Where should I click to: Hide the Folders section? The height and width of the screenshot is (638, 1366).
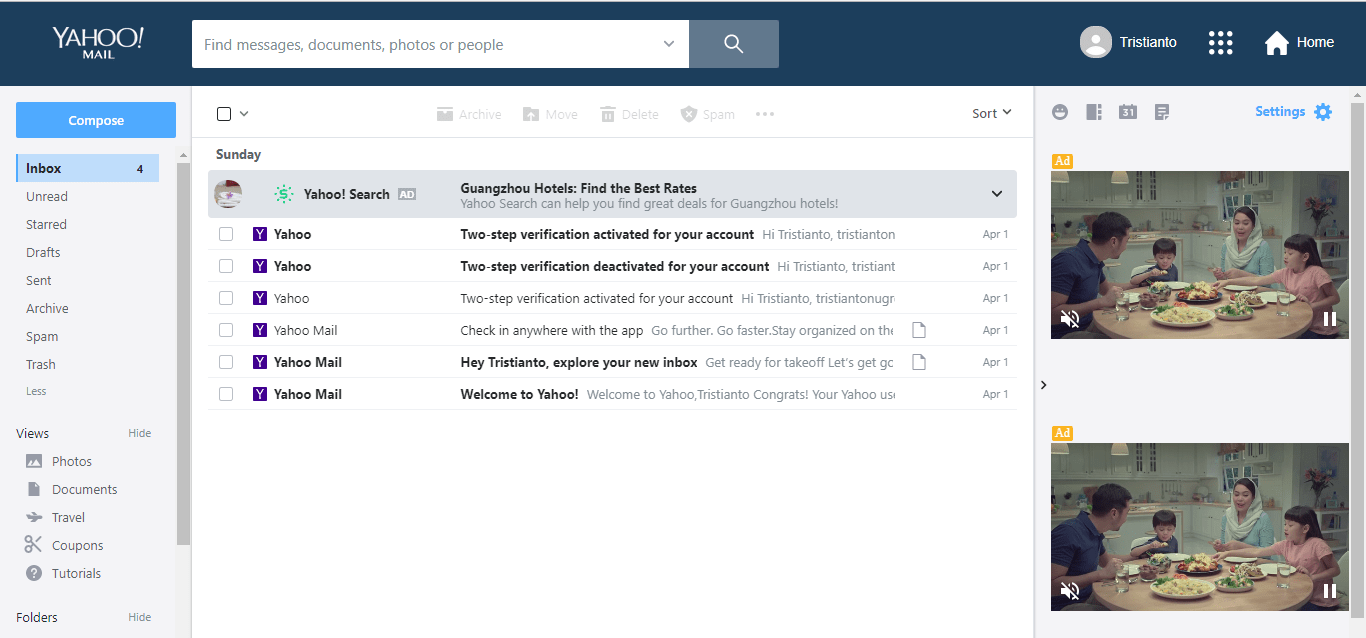click(x=140, y=617)
